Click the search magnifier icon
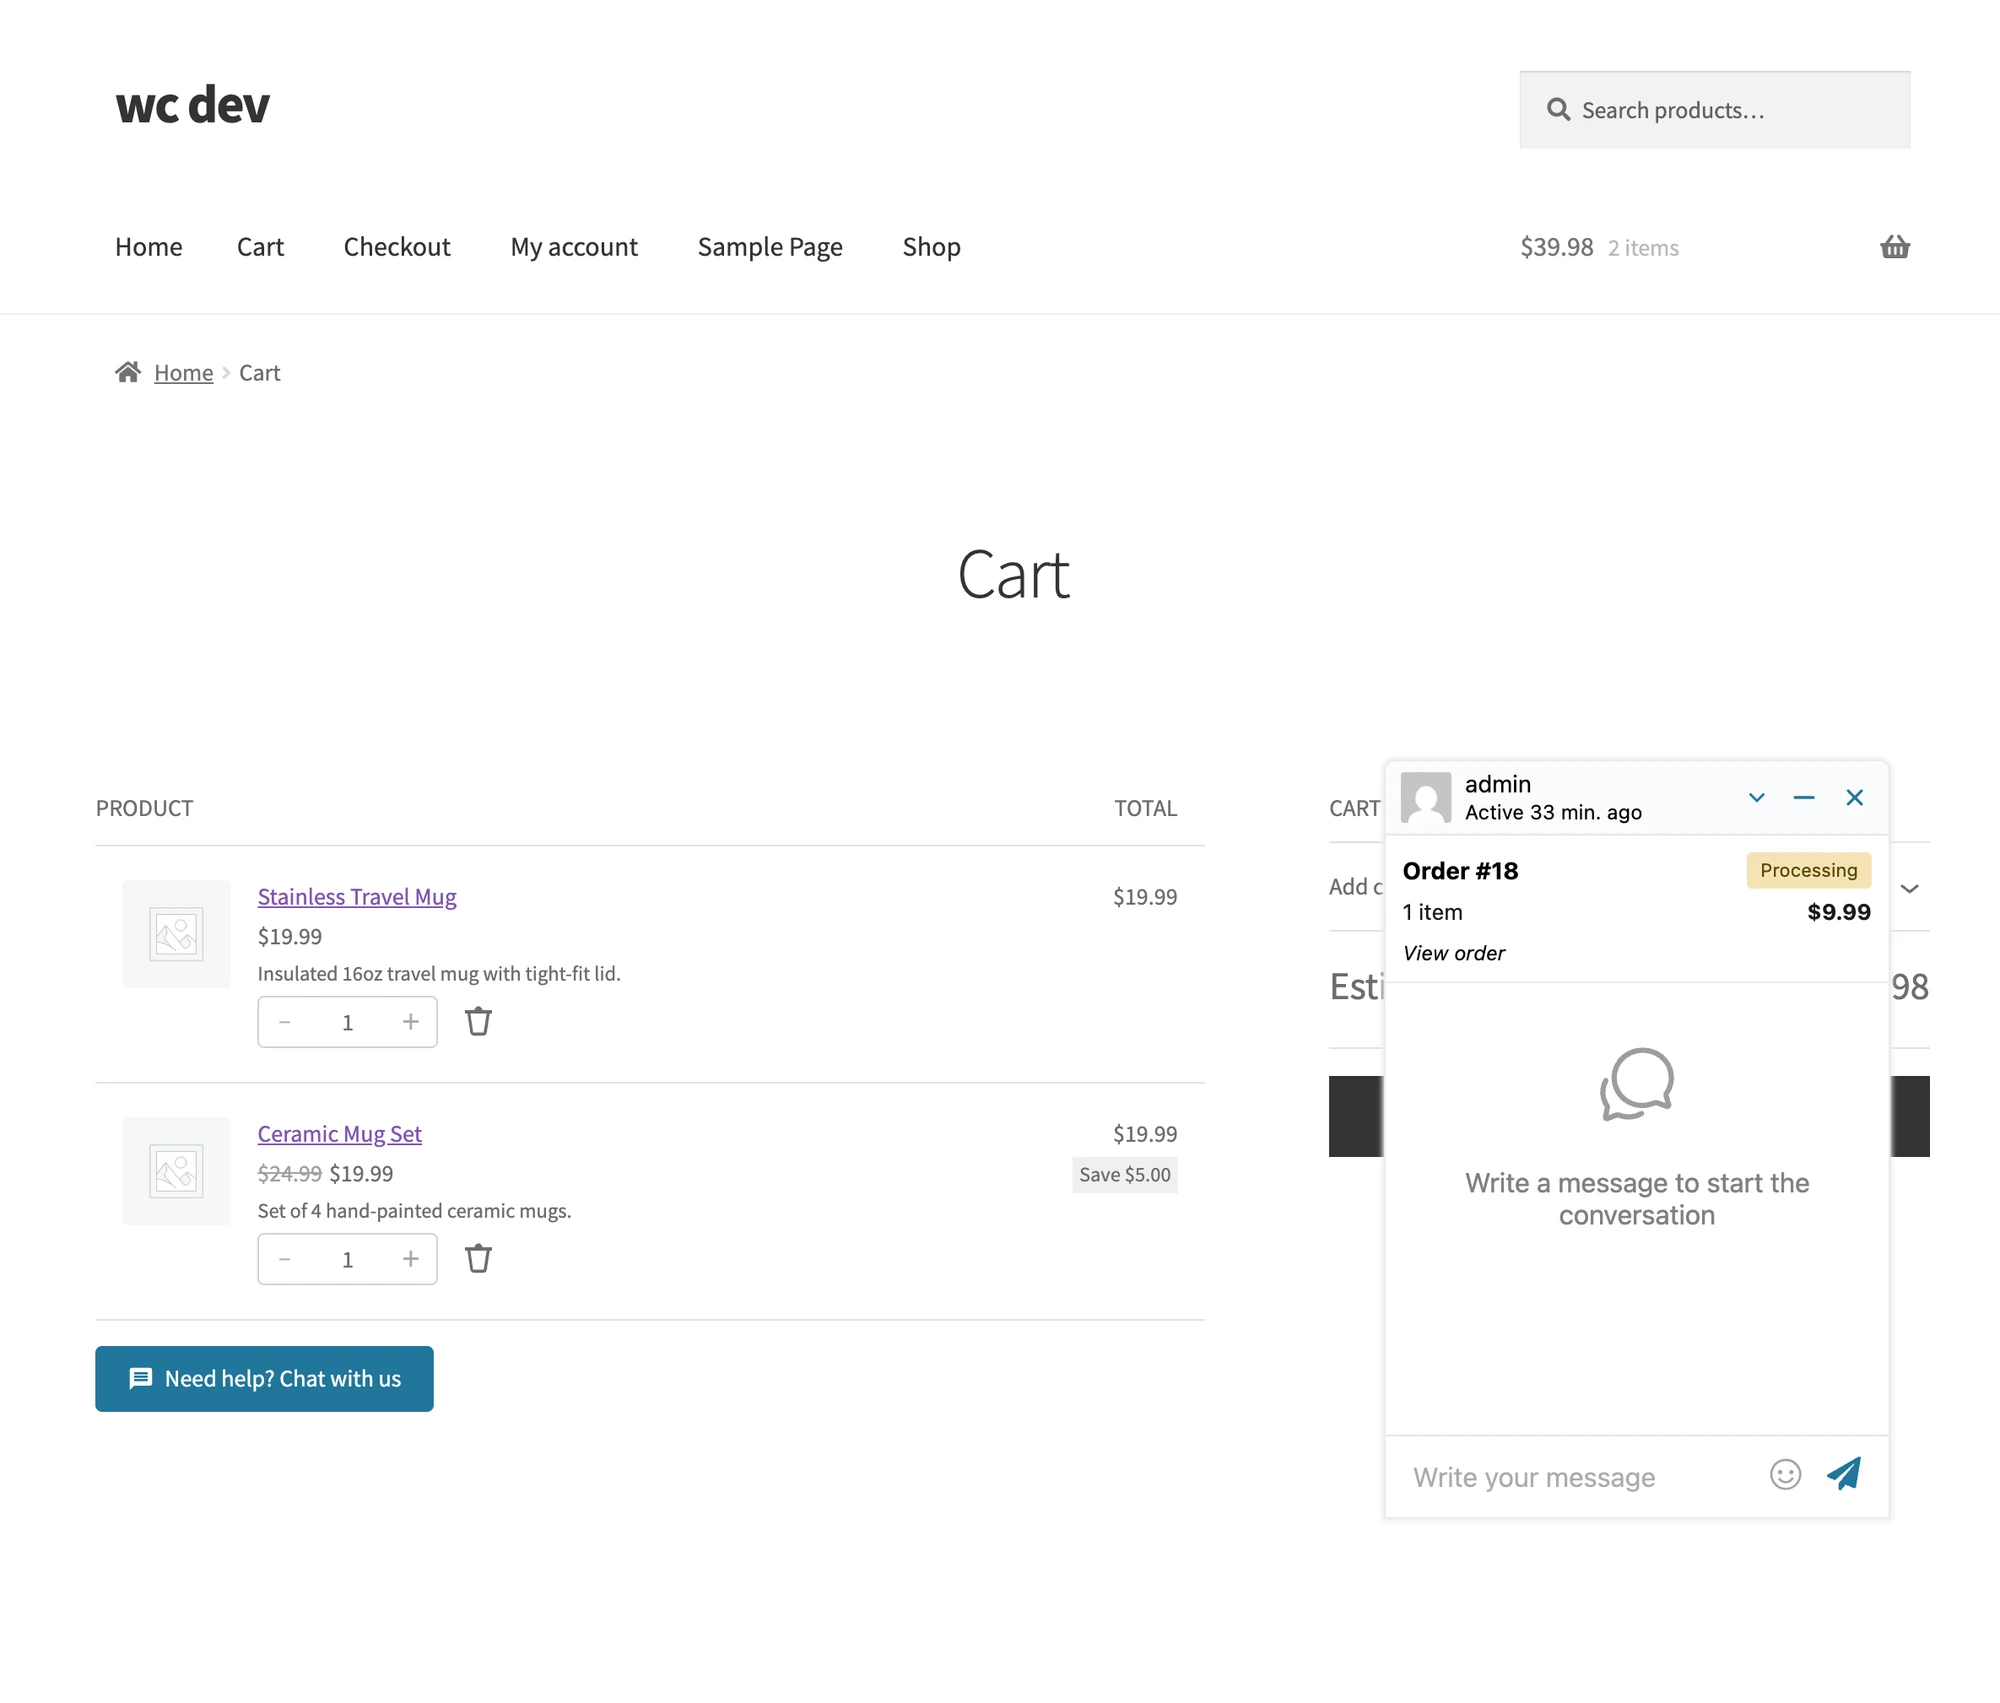This screenshot has width=2000, height=1703. pyautogui.click(x=1558, y=109)
